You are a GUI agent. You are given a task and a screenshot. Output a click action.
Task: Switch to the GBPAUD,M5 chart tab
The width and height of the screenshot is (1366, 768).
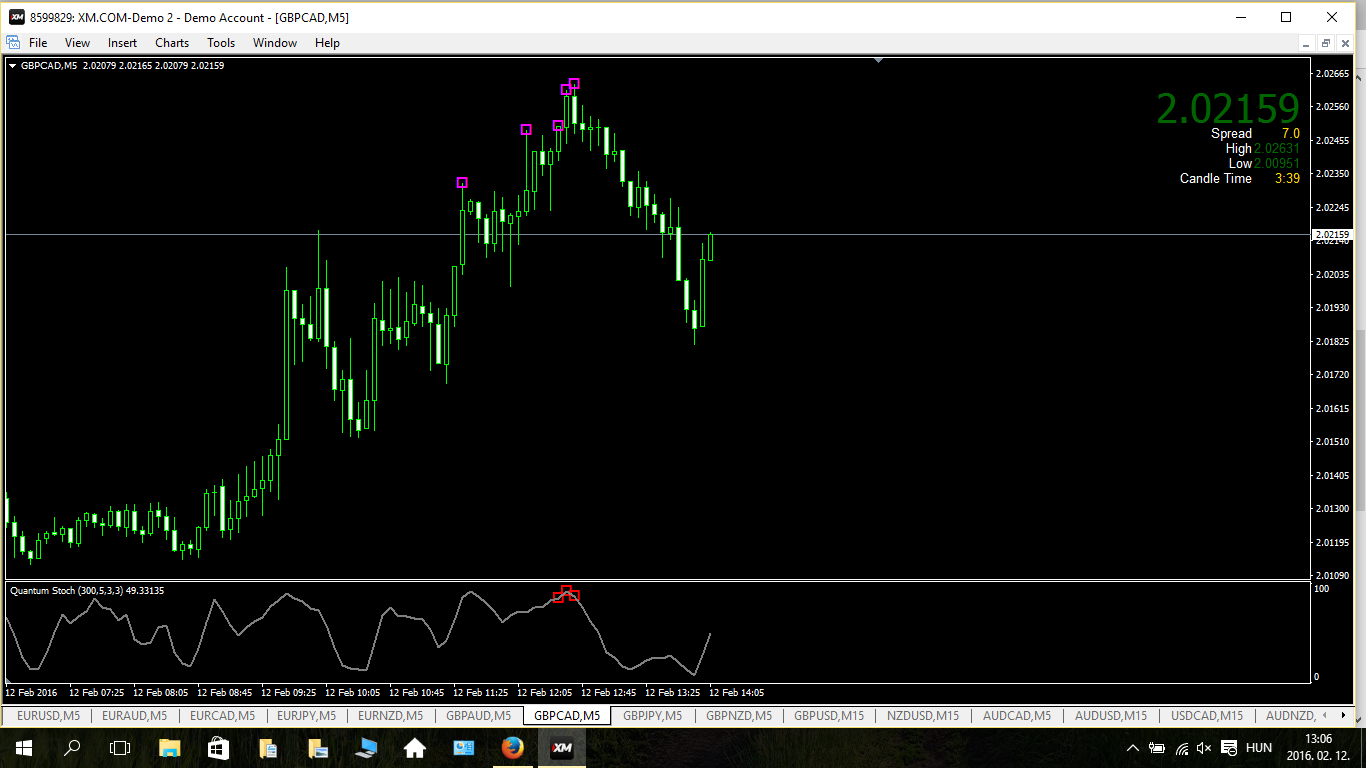(478, 715)
